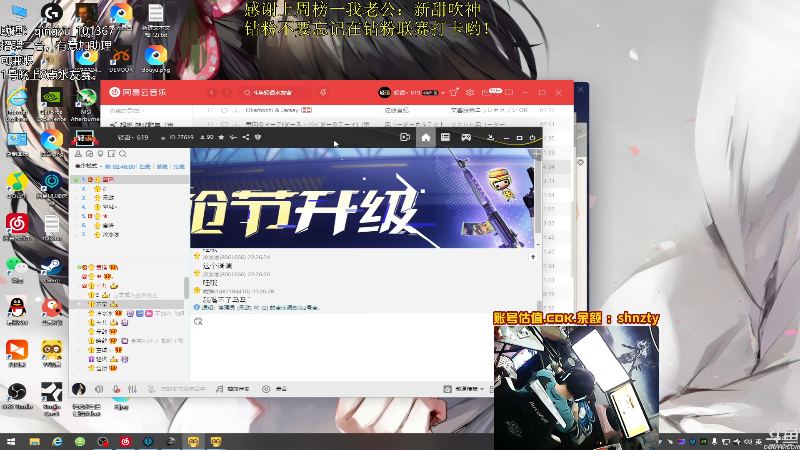Click the share icon in YY title bar

[x=246, y=137]
